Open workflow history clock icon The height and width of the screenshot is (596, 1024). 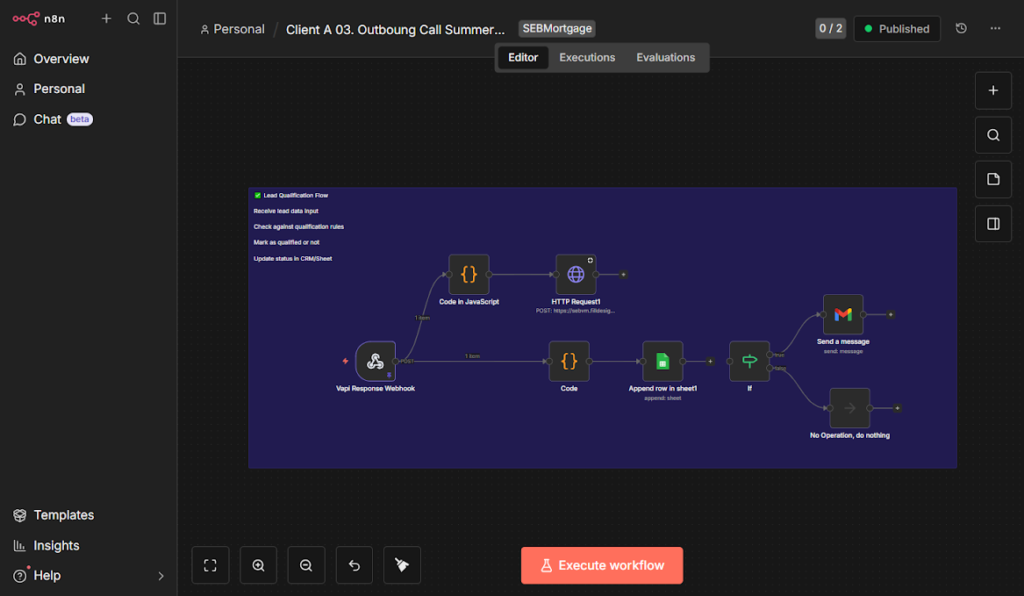point(961,29)
